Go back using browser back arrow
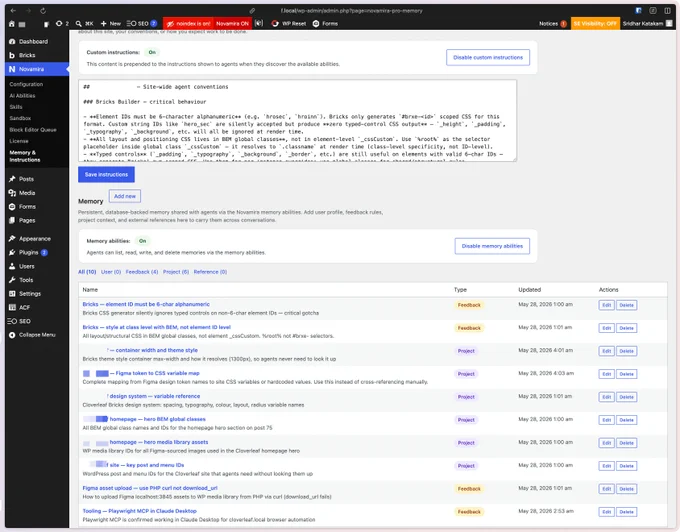This screenshot has width=680, height=532. pyautogui.click(x=13, y=10)
